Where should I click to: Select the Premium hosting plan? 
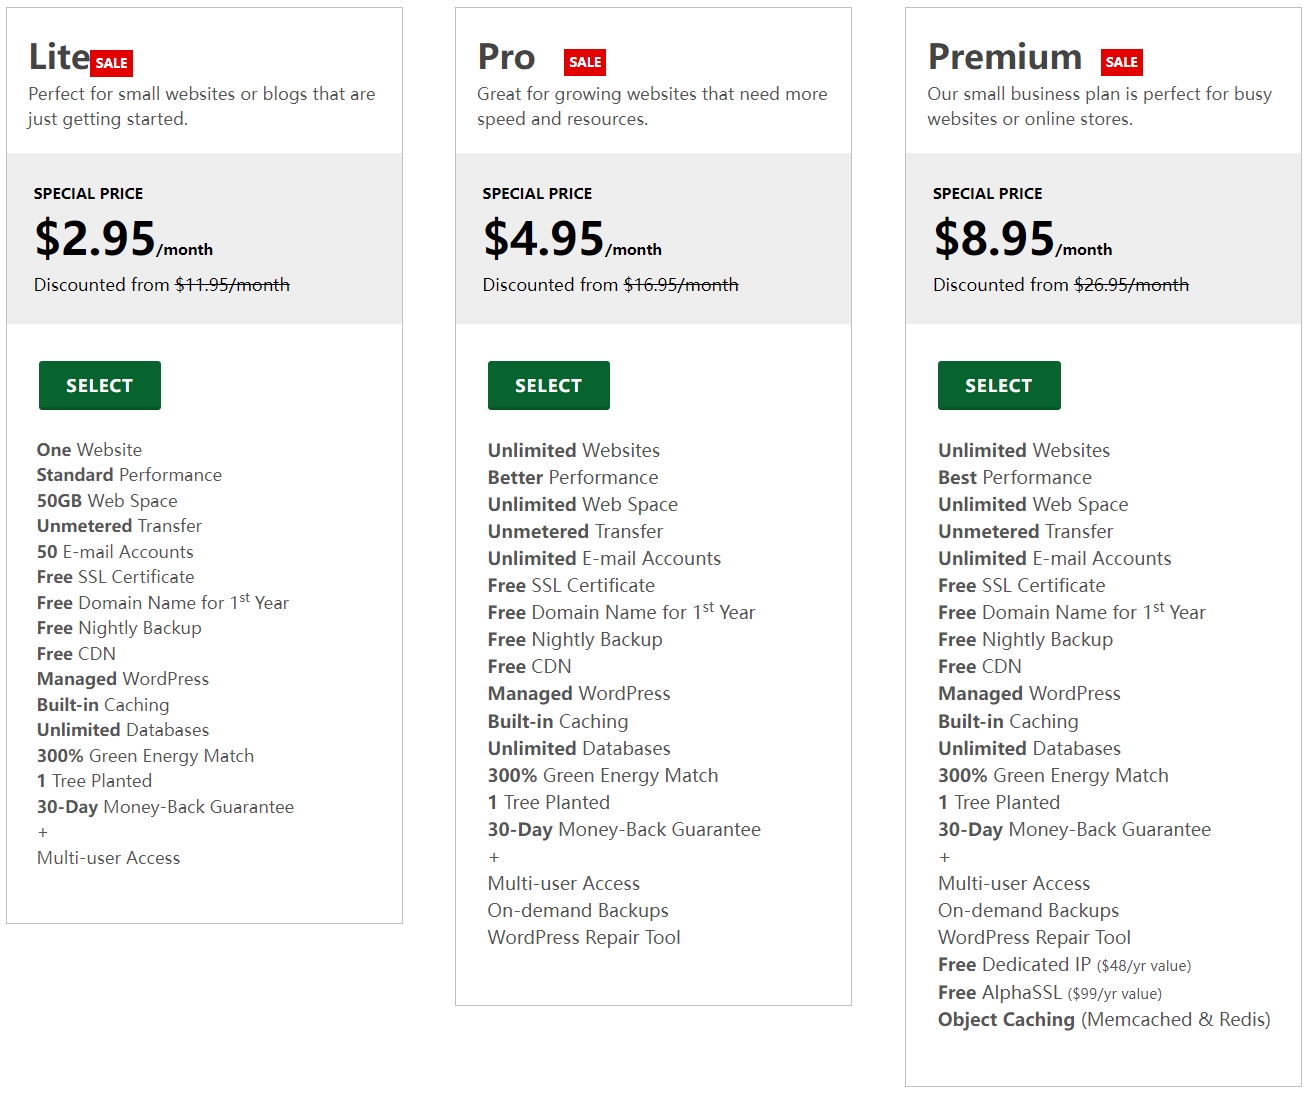[x=999, y=386]
